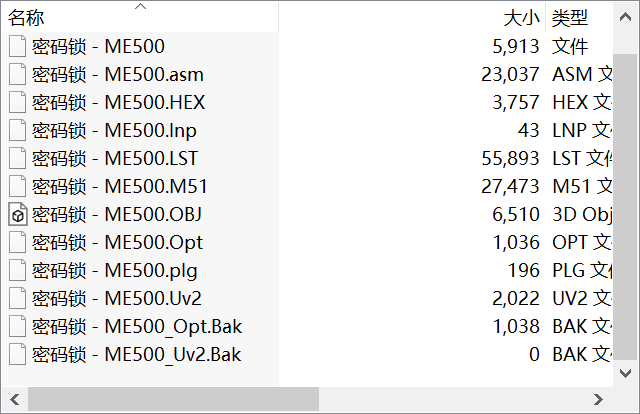Select the file 密码锁 - ME500.Opt
The width and height of the screenshot is (640, 414).
coord(117,243)
